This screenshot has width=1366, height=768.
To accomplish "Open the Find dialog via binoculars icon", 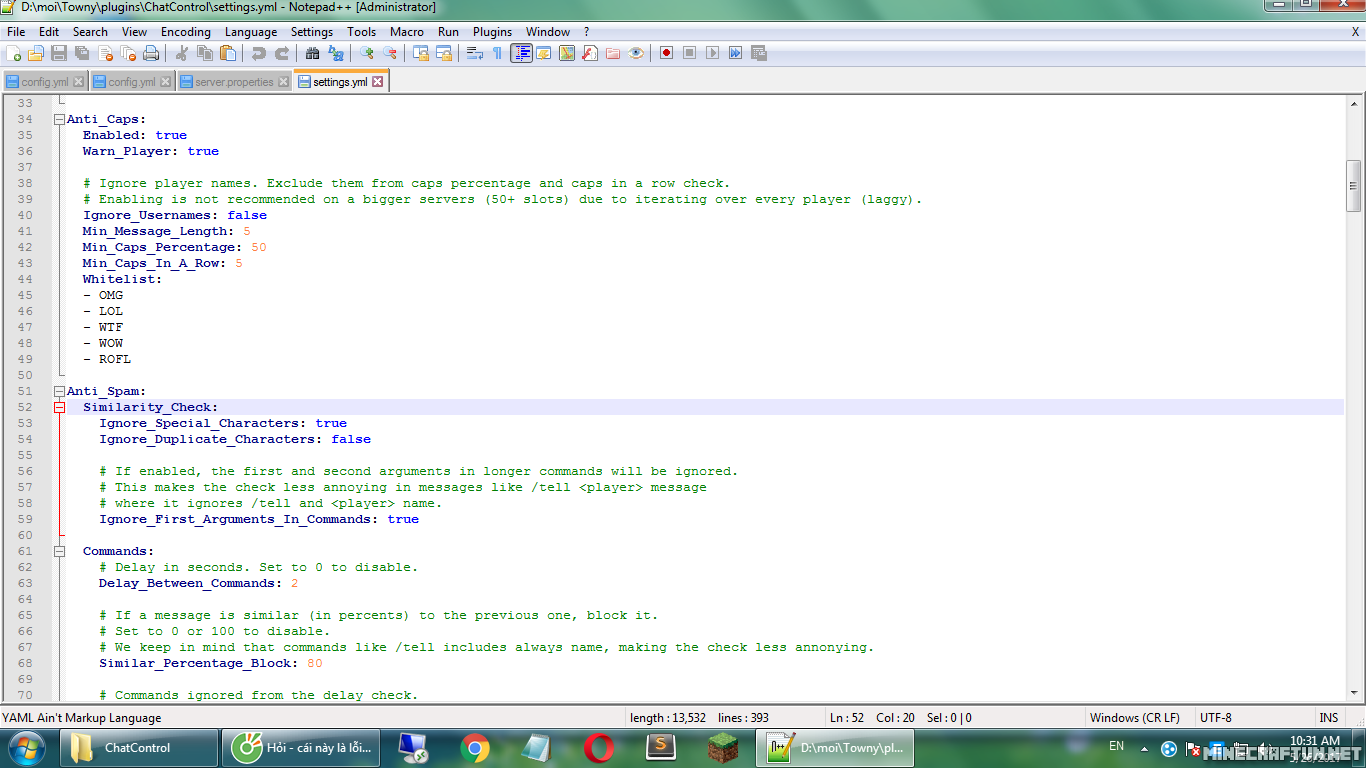I will 314,53.
